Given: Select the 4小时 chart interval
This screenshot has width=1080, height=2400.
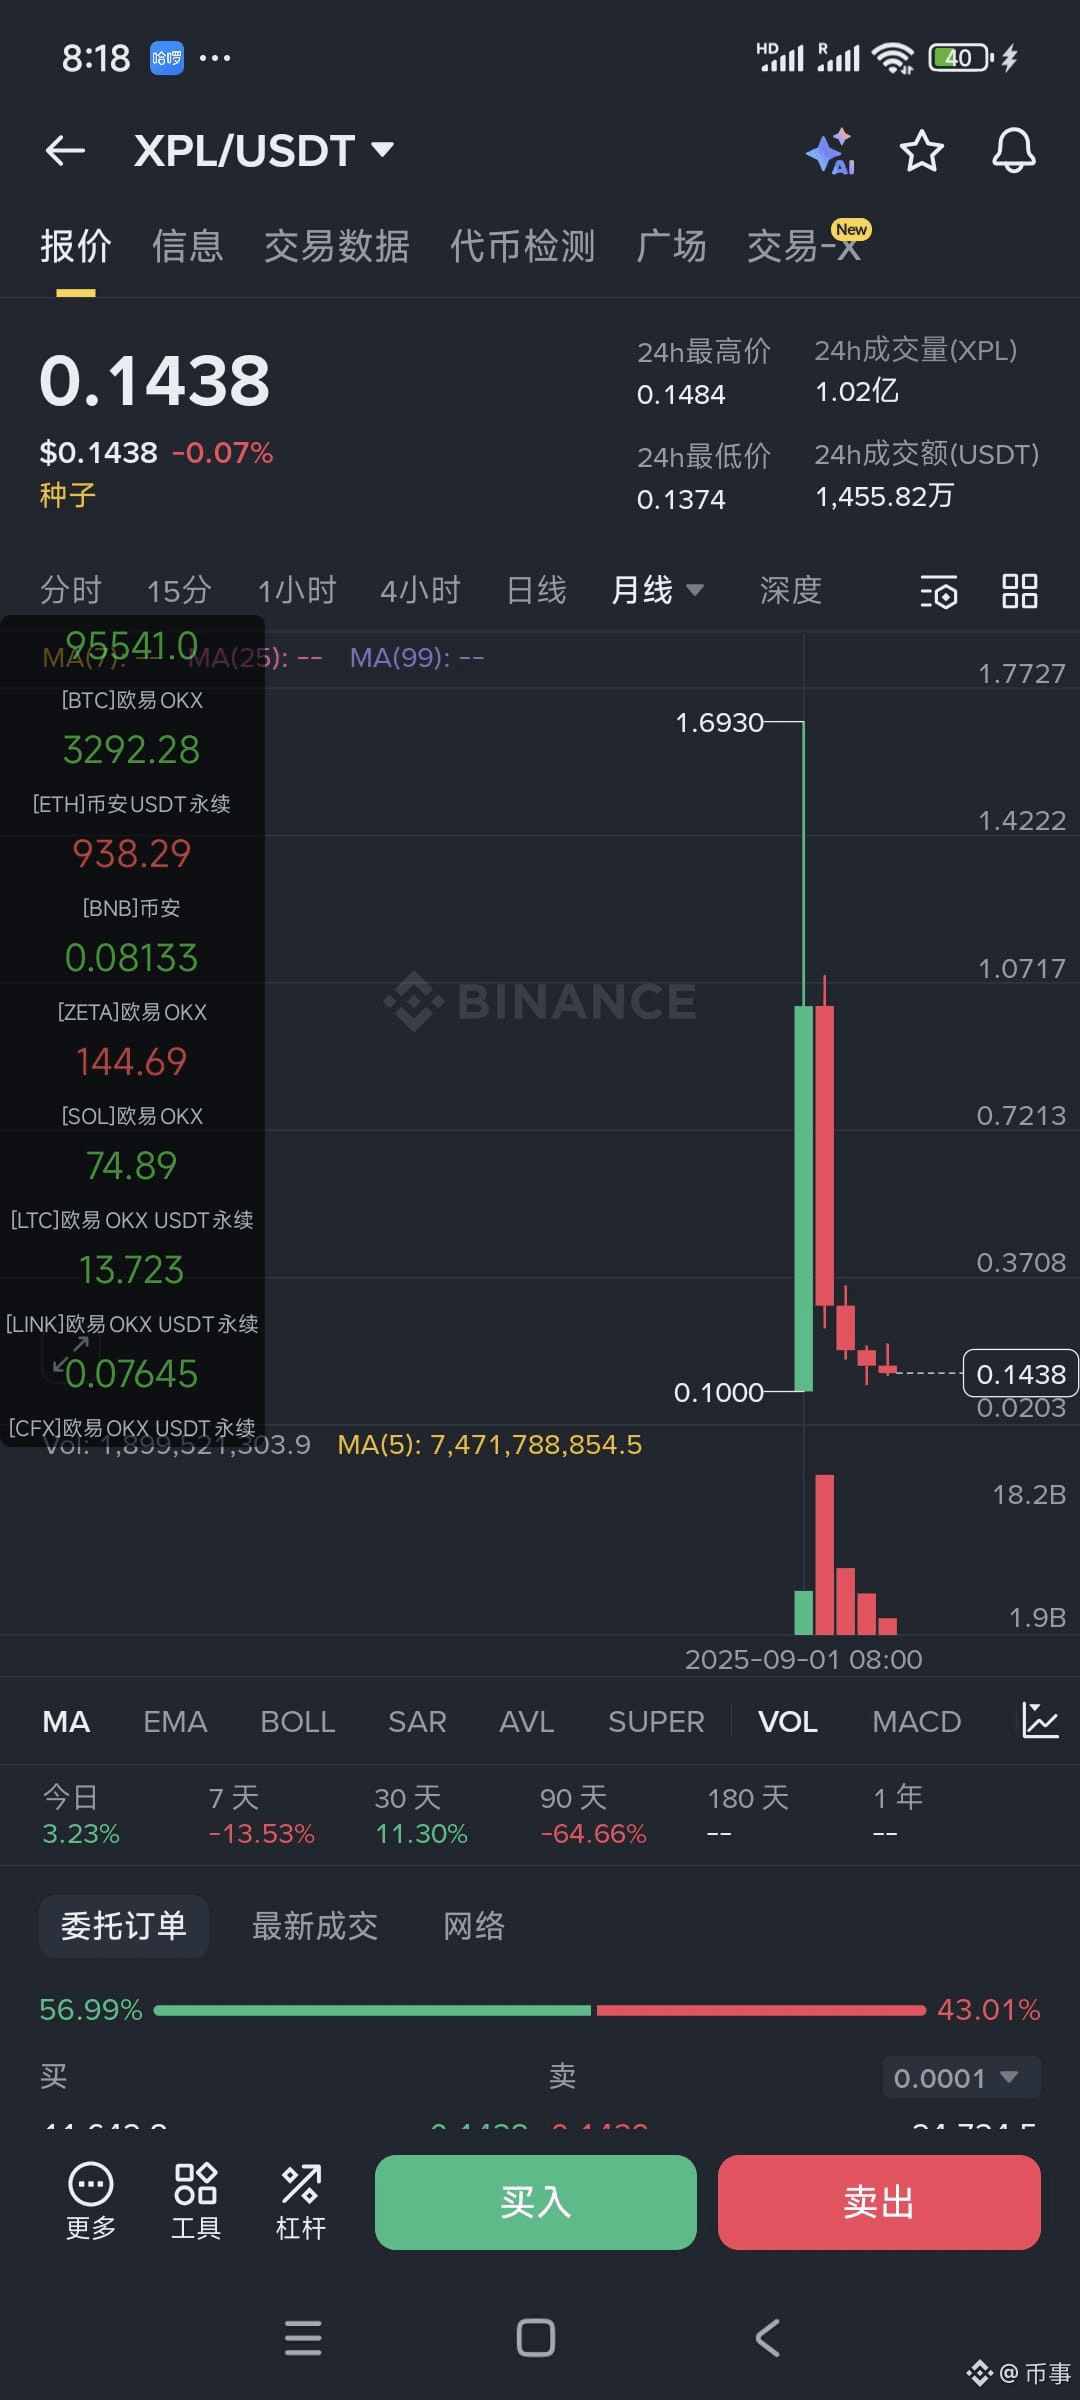Looking at the screenshot, I should pos(421,590).
